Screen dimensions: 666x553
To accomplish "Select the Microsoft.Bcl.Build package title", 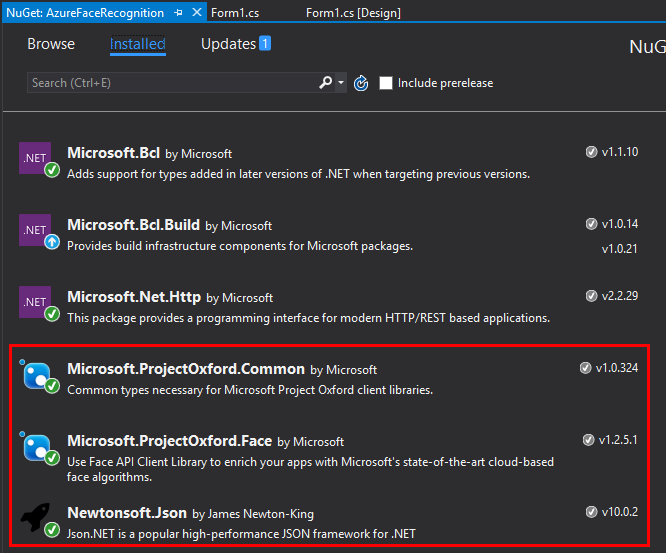I will 133,225.
